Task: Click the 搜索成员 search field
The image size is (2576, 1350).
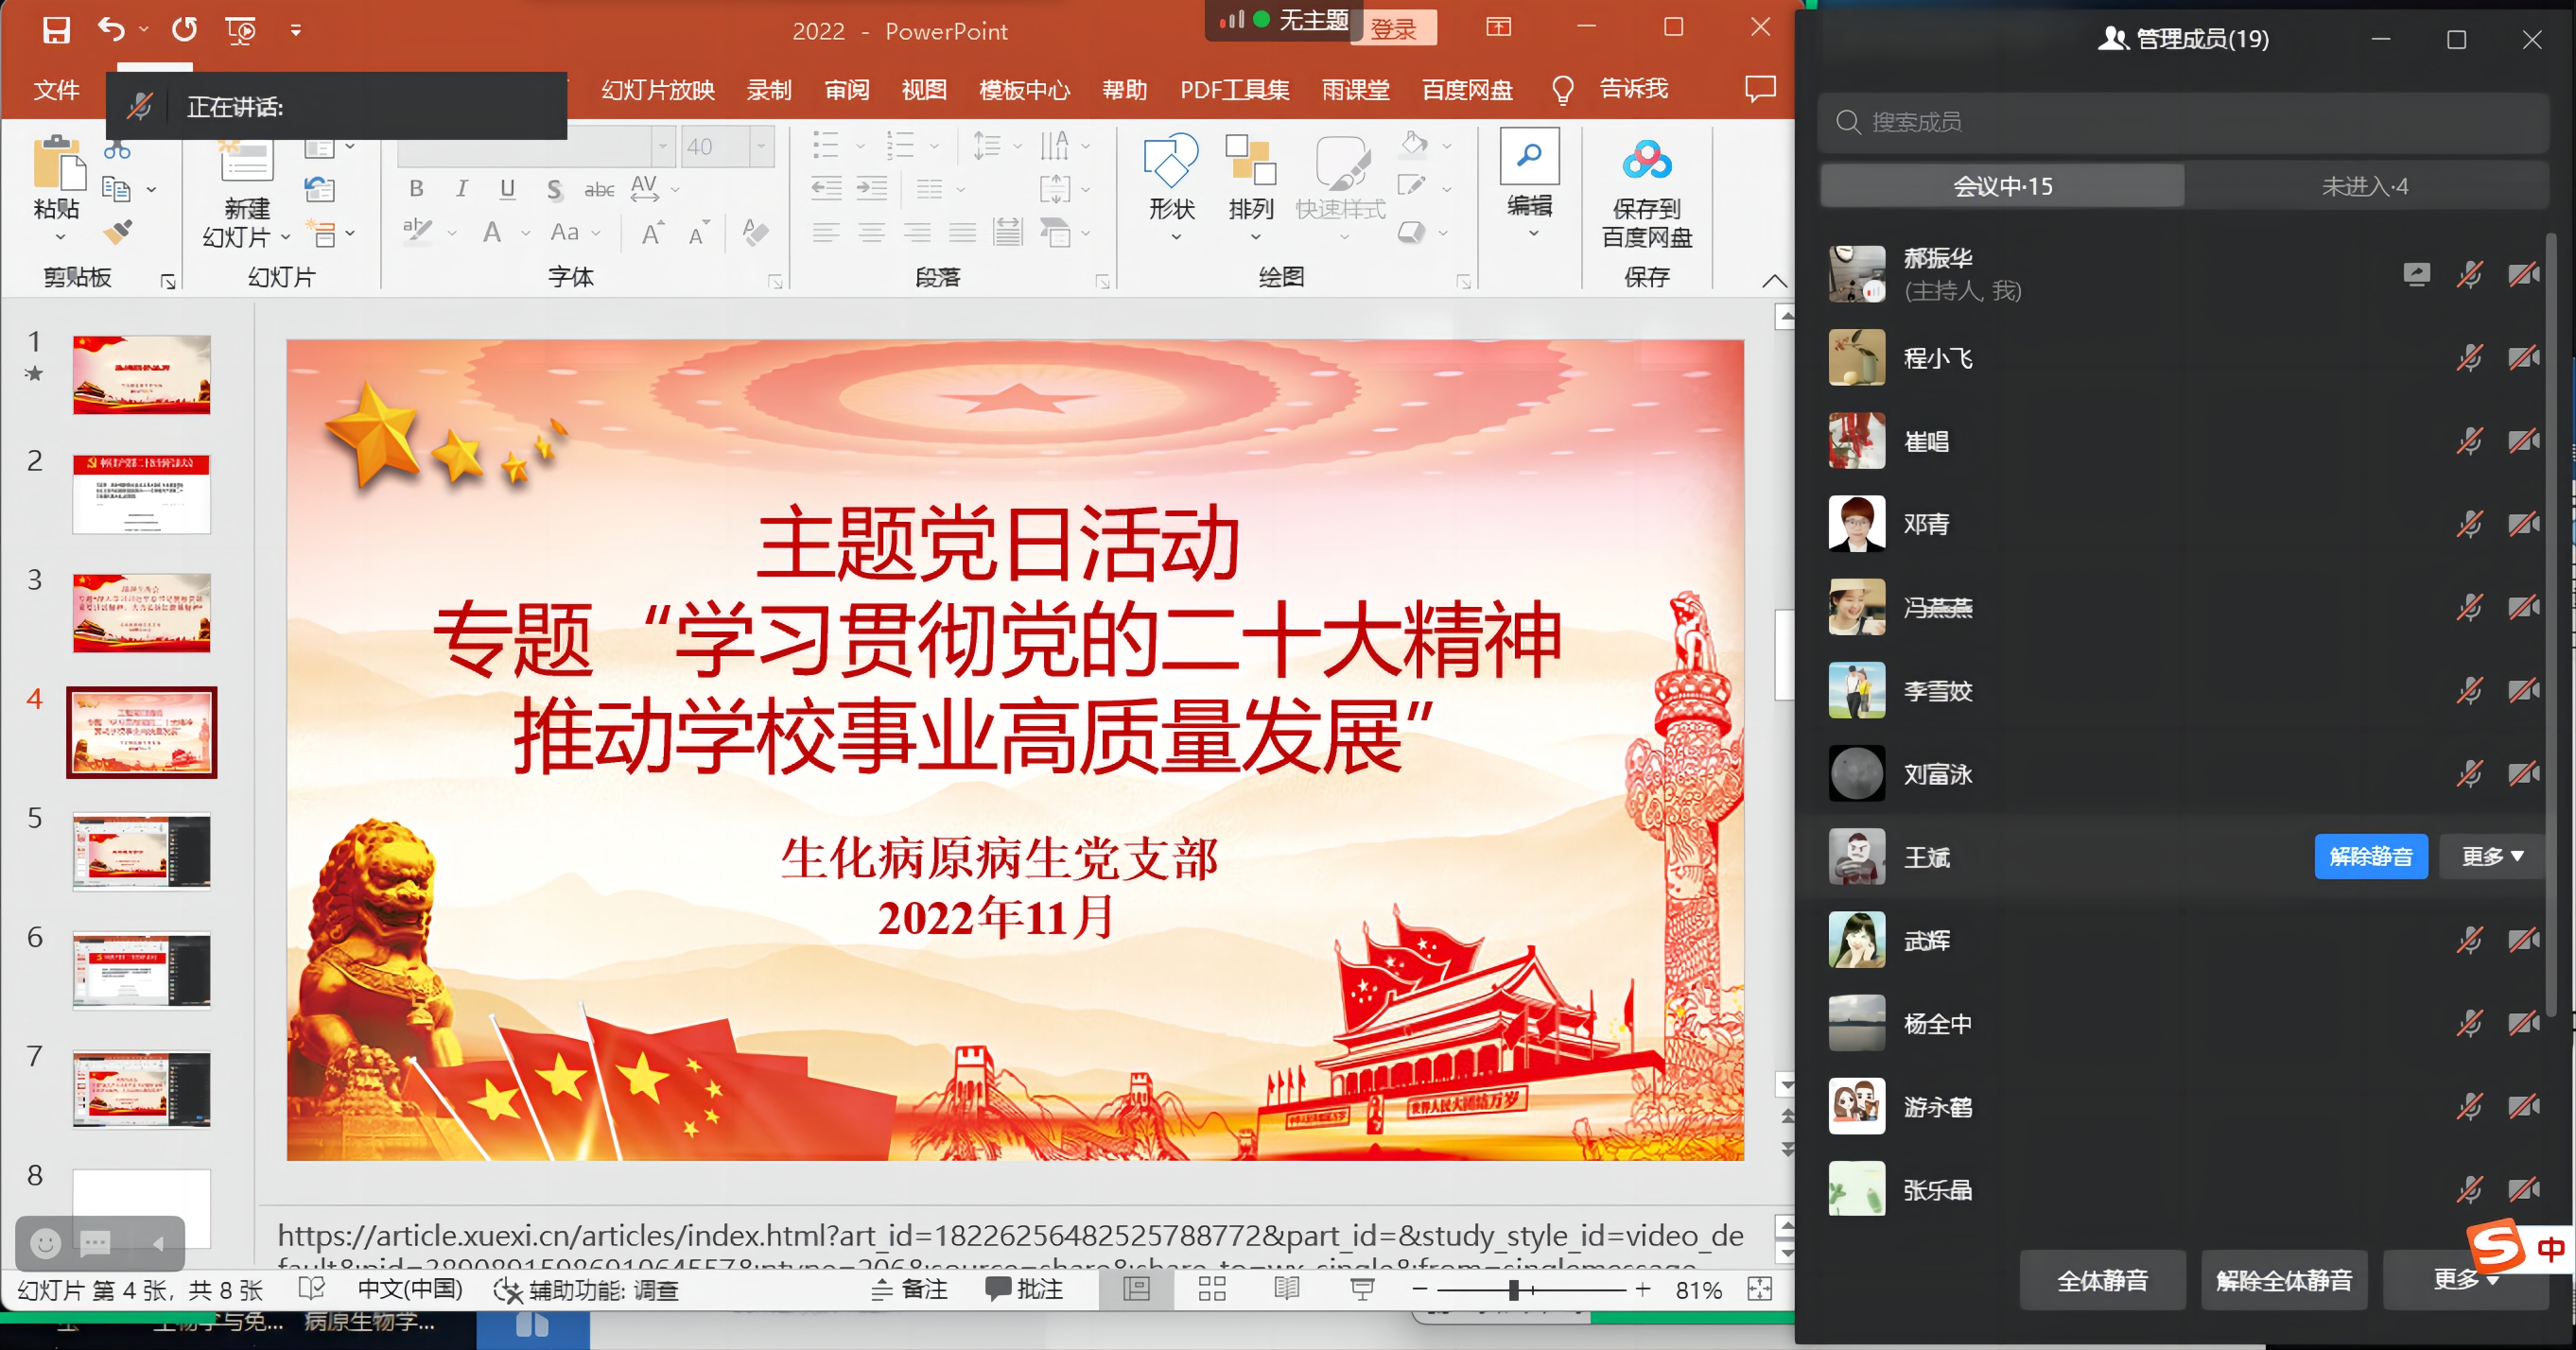Action: pyautogui.click(x=2180, y=122)
